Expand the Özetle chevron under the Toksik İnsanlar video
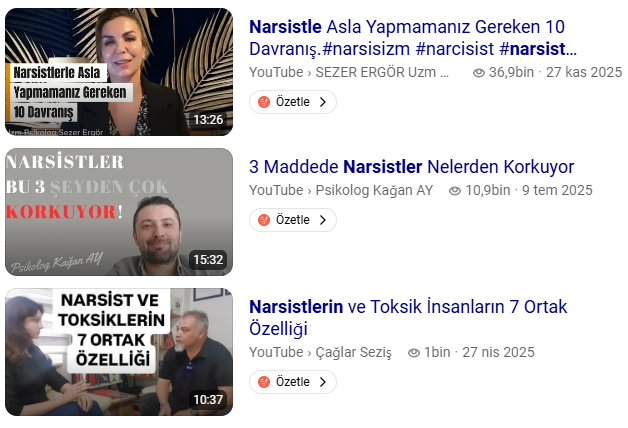 [x=323, y=382]
